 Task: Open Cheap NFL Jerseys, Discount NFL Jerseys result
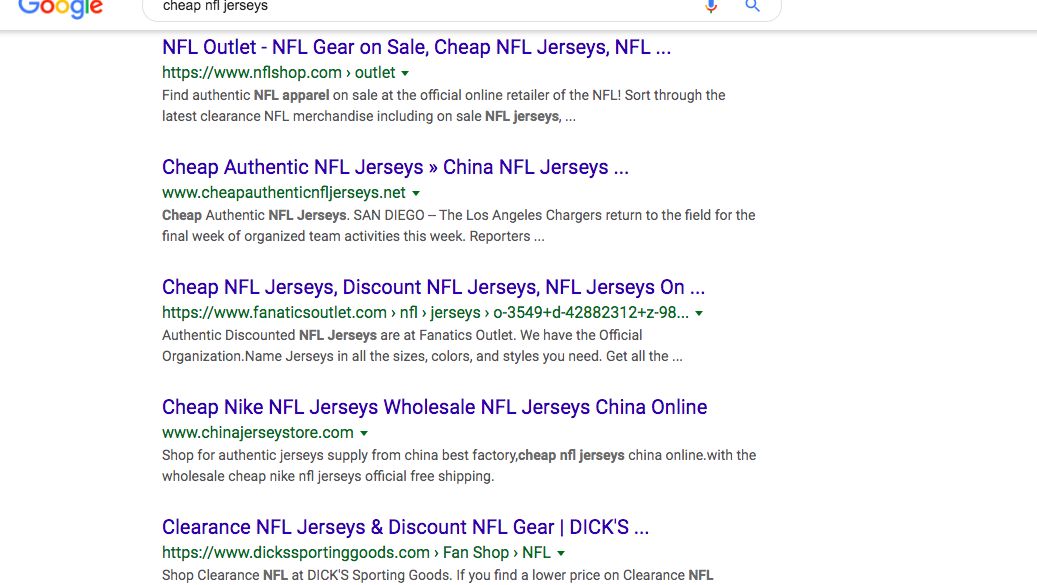click(433, 287)
